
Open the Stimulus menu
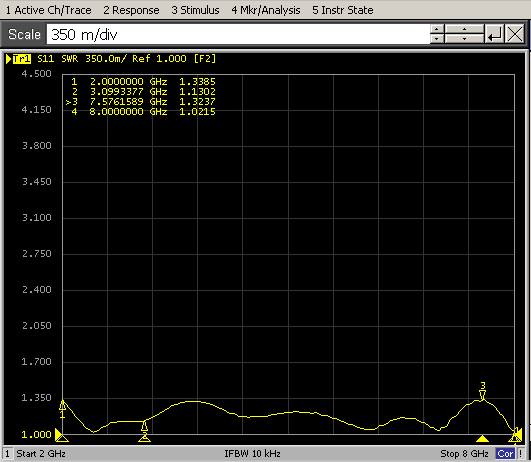(195, 10)
